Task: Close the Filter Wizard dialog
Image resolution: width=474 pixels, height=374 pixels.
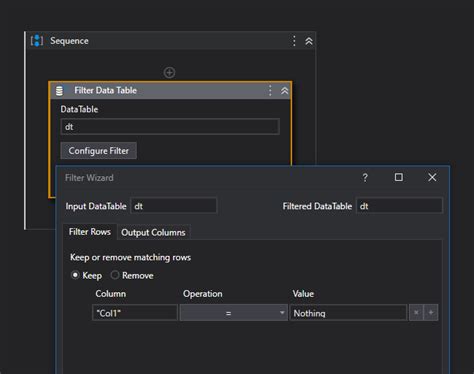Action: point(432,177)
